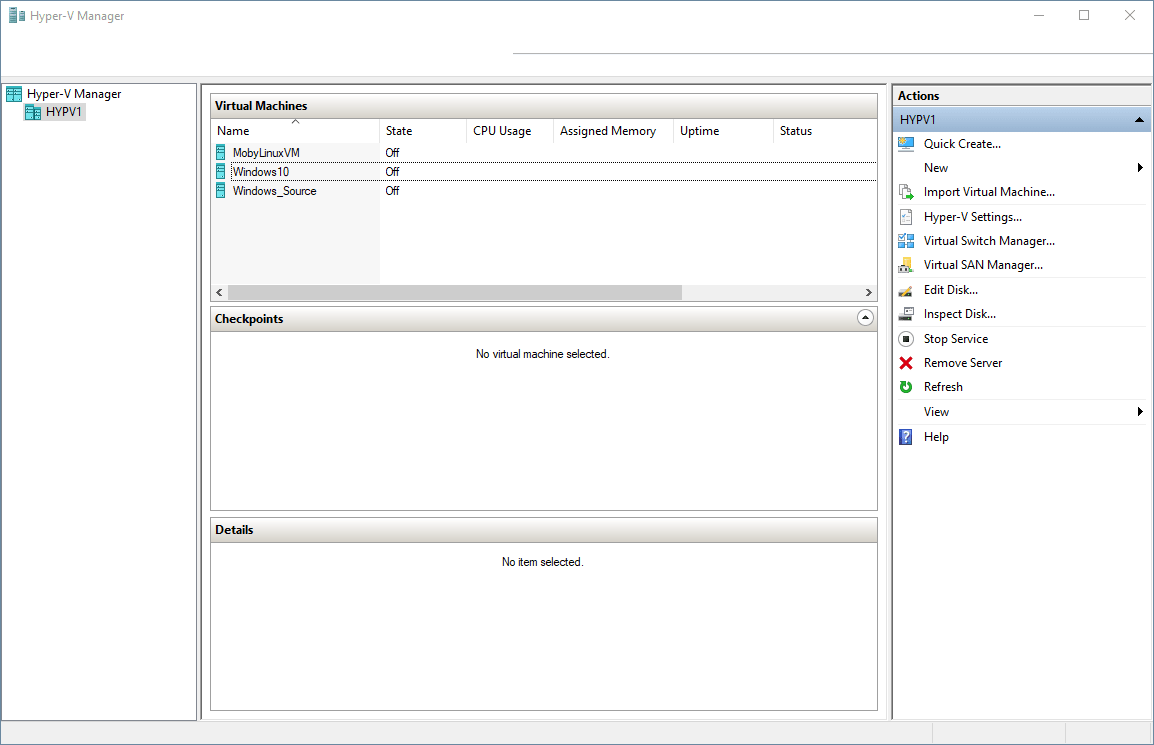Close the Hyper-V Manager window
The height and width of the screenshot is (745, 1154).
(x=1130, y=15)
